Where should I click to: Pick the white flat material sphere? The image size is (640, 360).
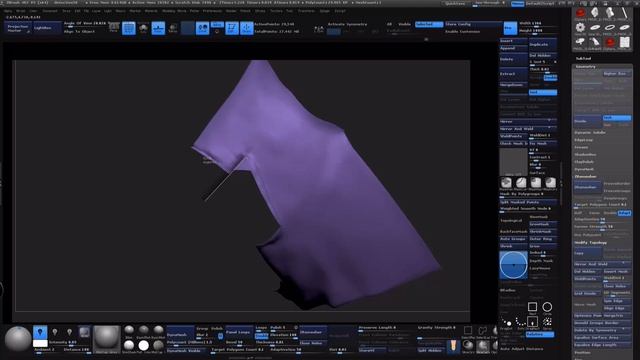coord(143,345)
